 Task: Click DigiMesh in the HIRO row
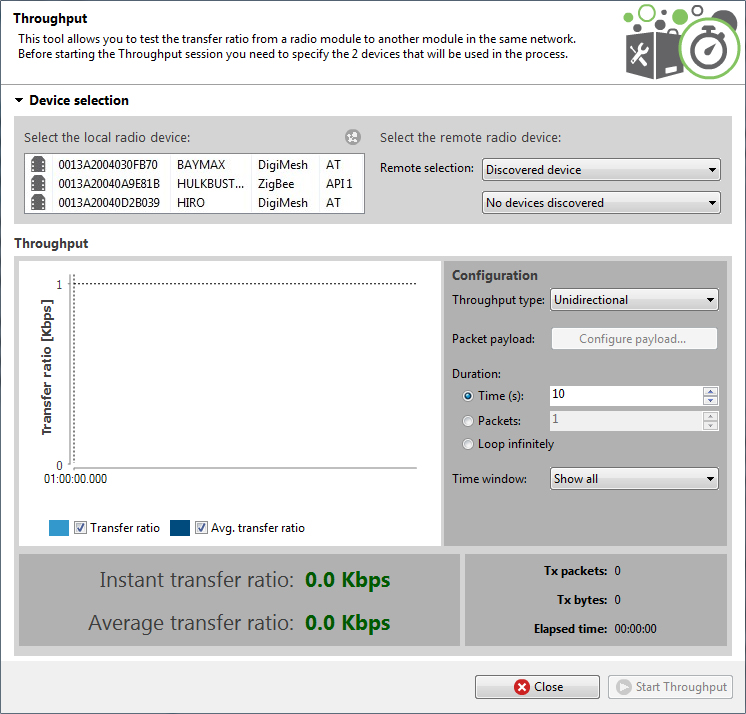click(x=283, y=203)
